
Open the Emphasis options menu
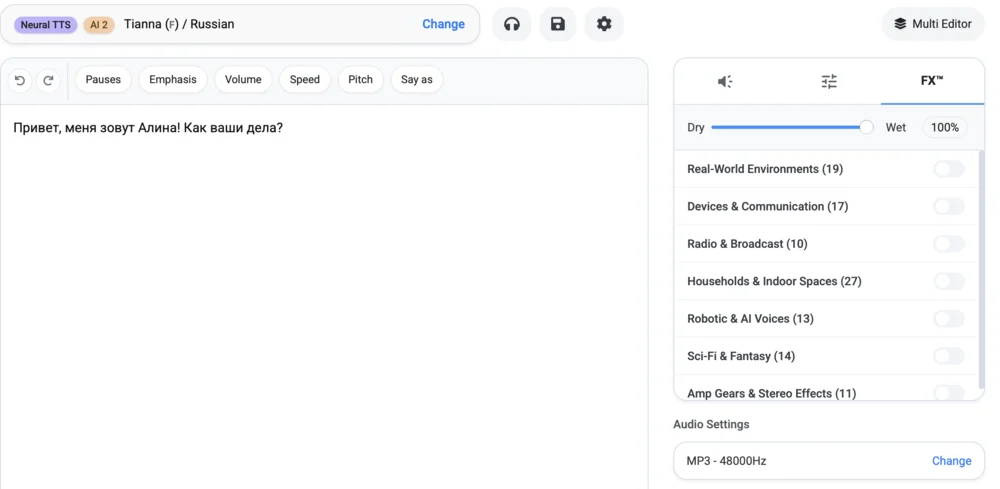[173, 80]
